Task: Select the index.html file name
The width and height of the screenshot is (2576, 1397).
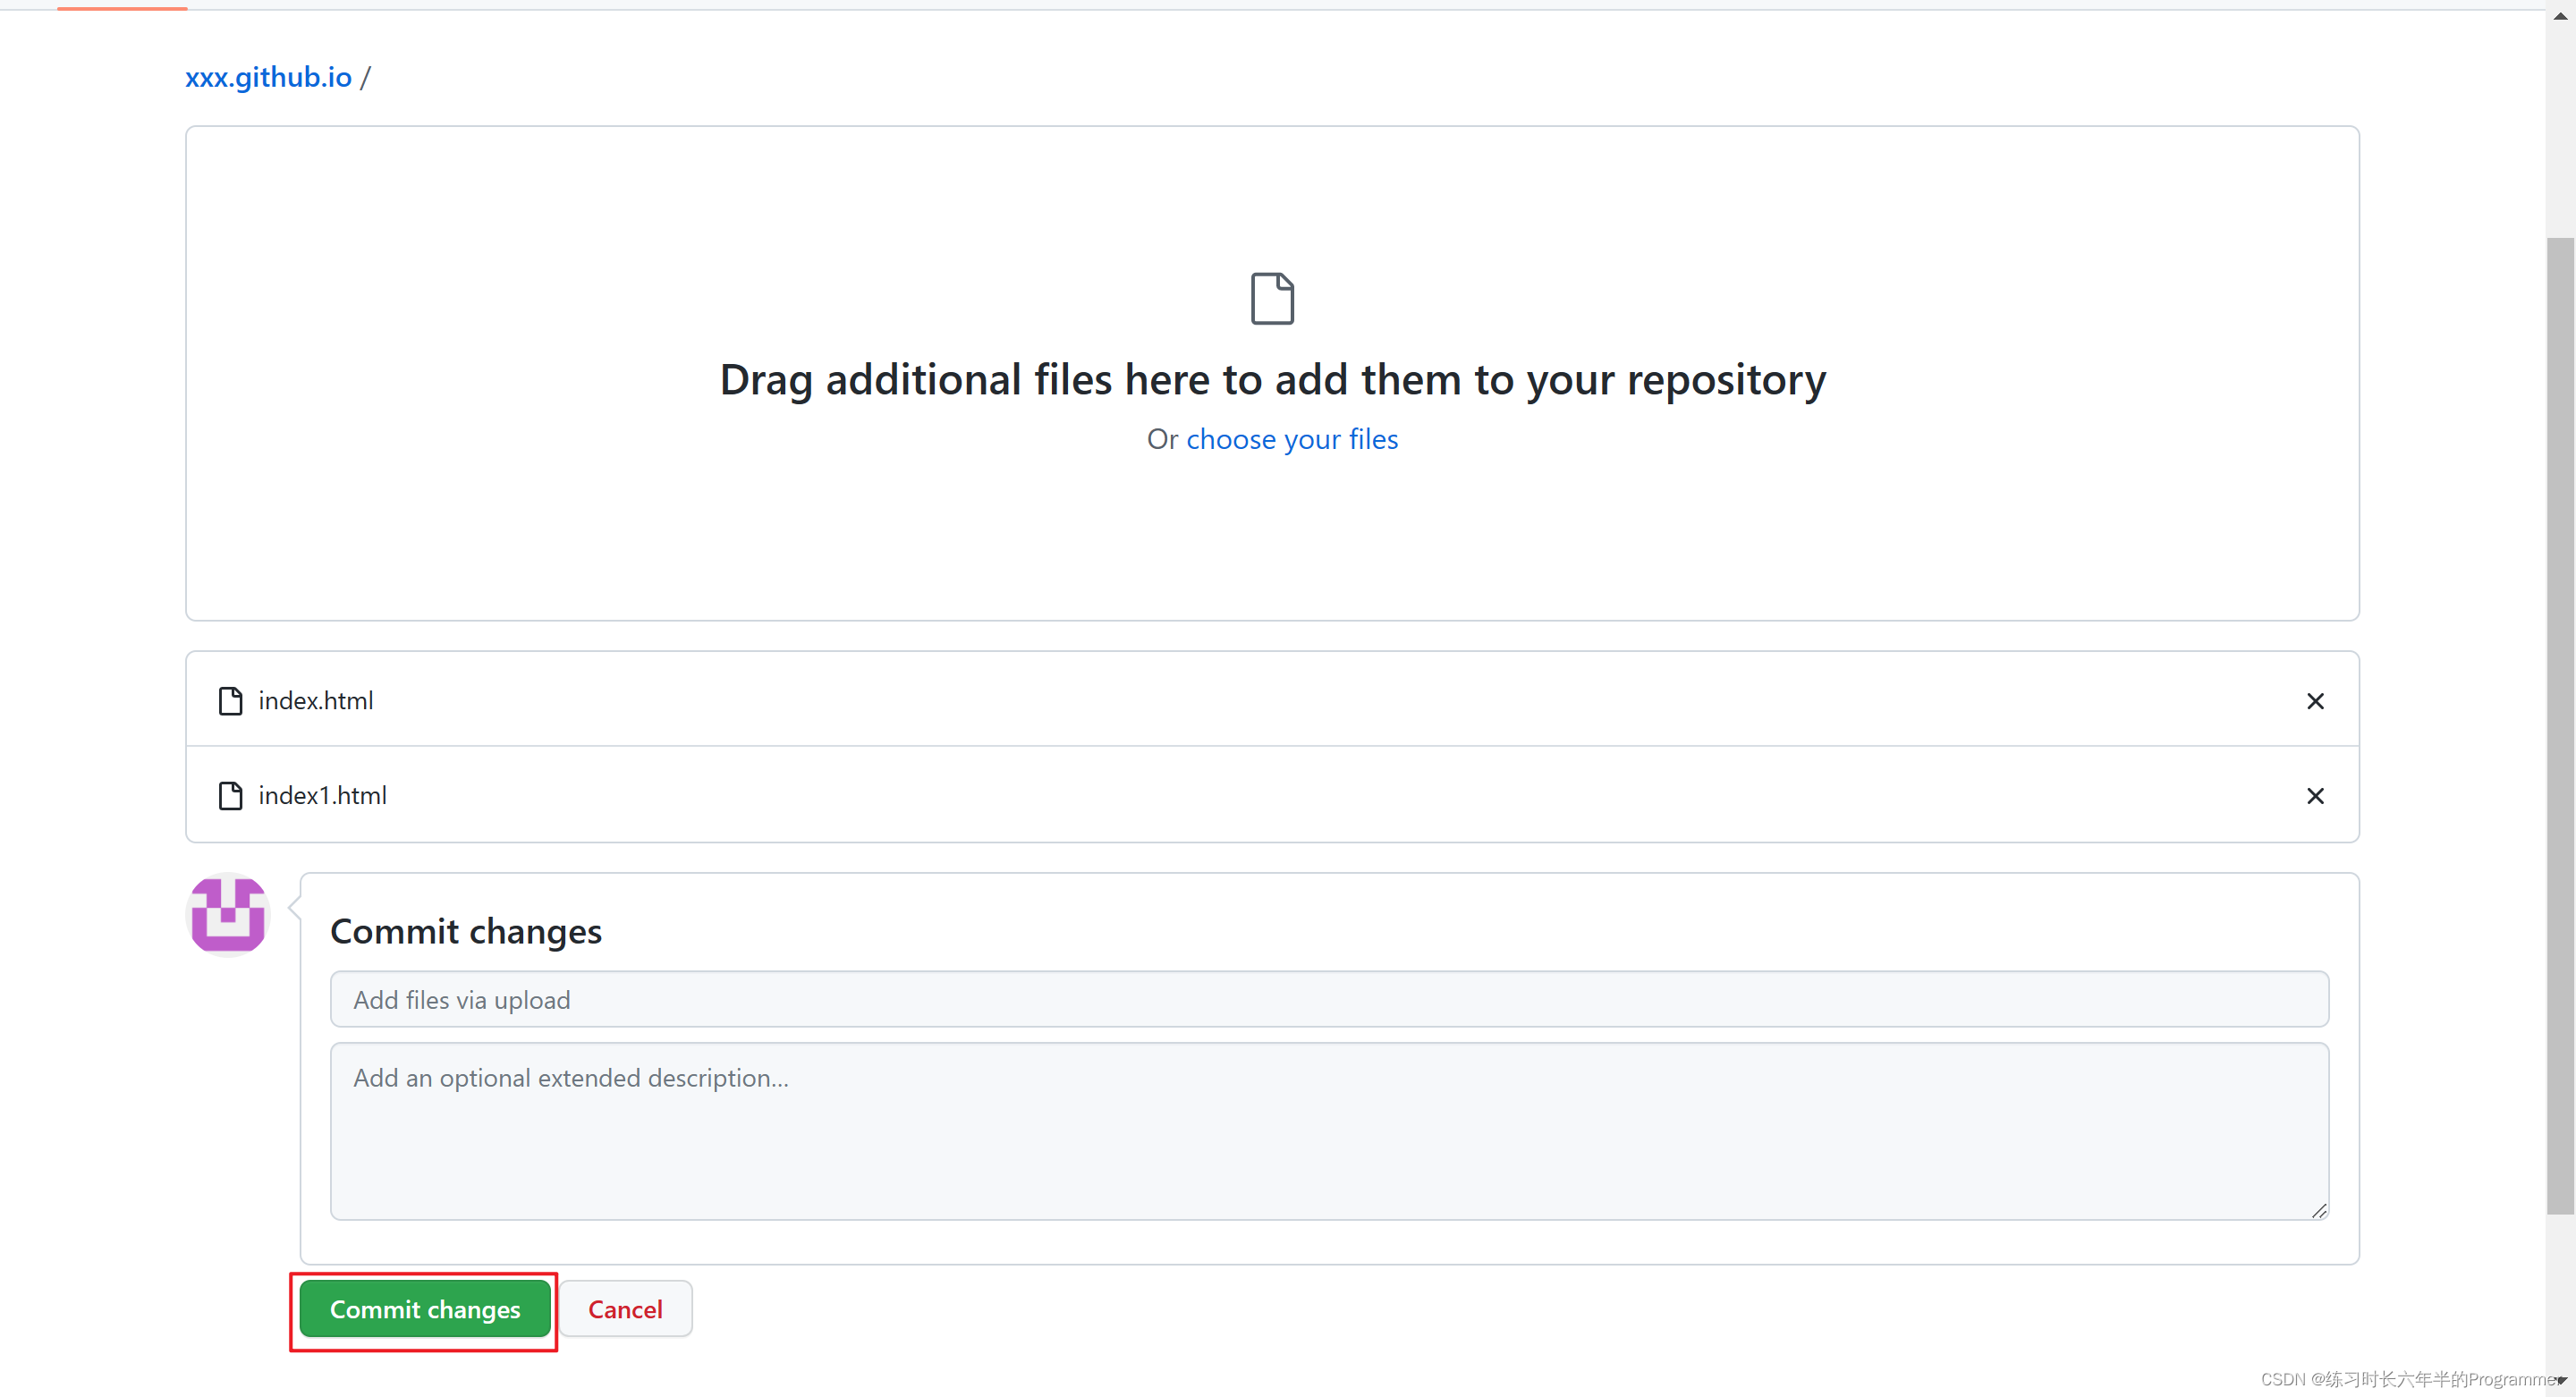Action: point(316,701)
